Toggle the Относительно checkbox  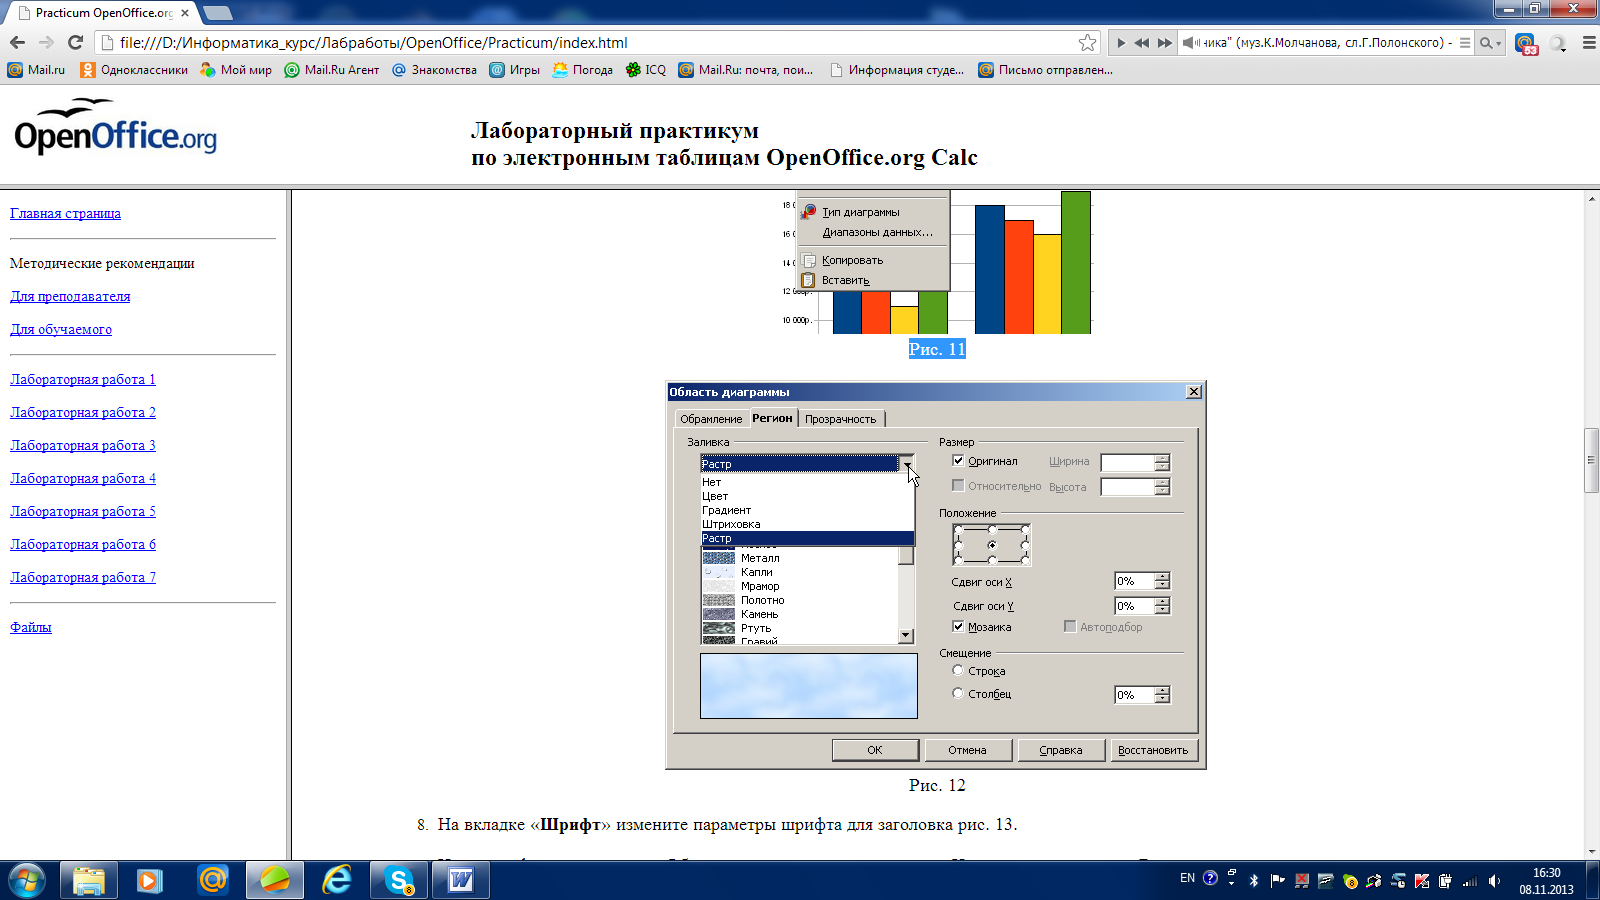958,486
